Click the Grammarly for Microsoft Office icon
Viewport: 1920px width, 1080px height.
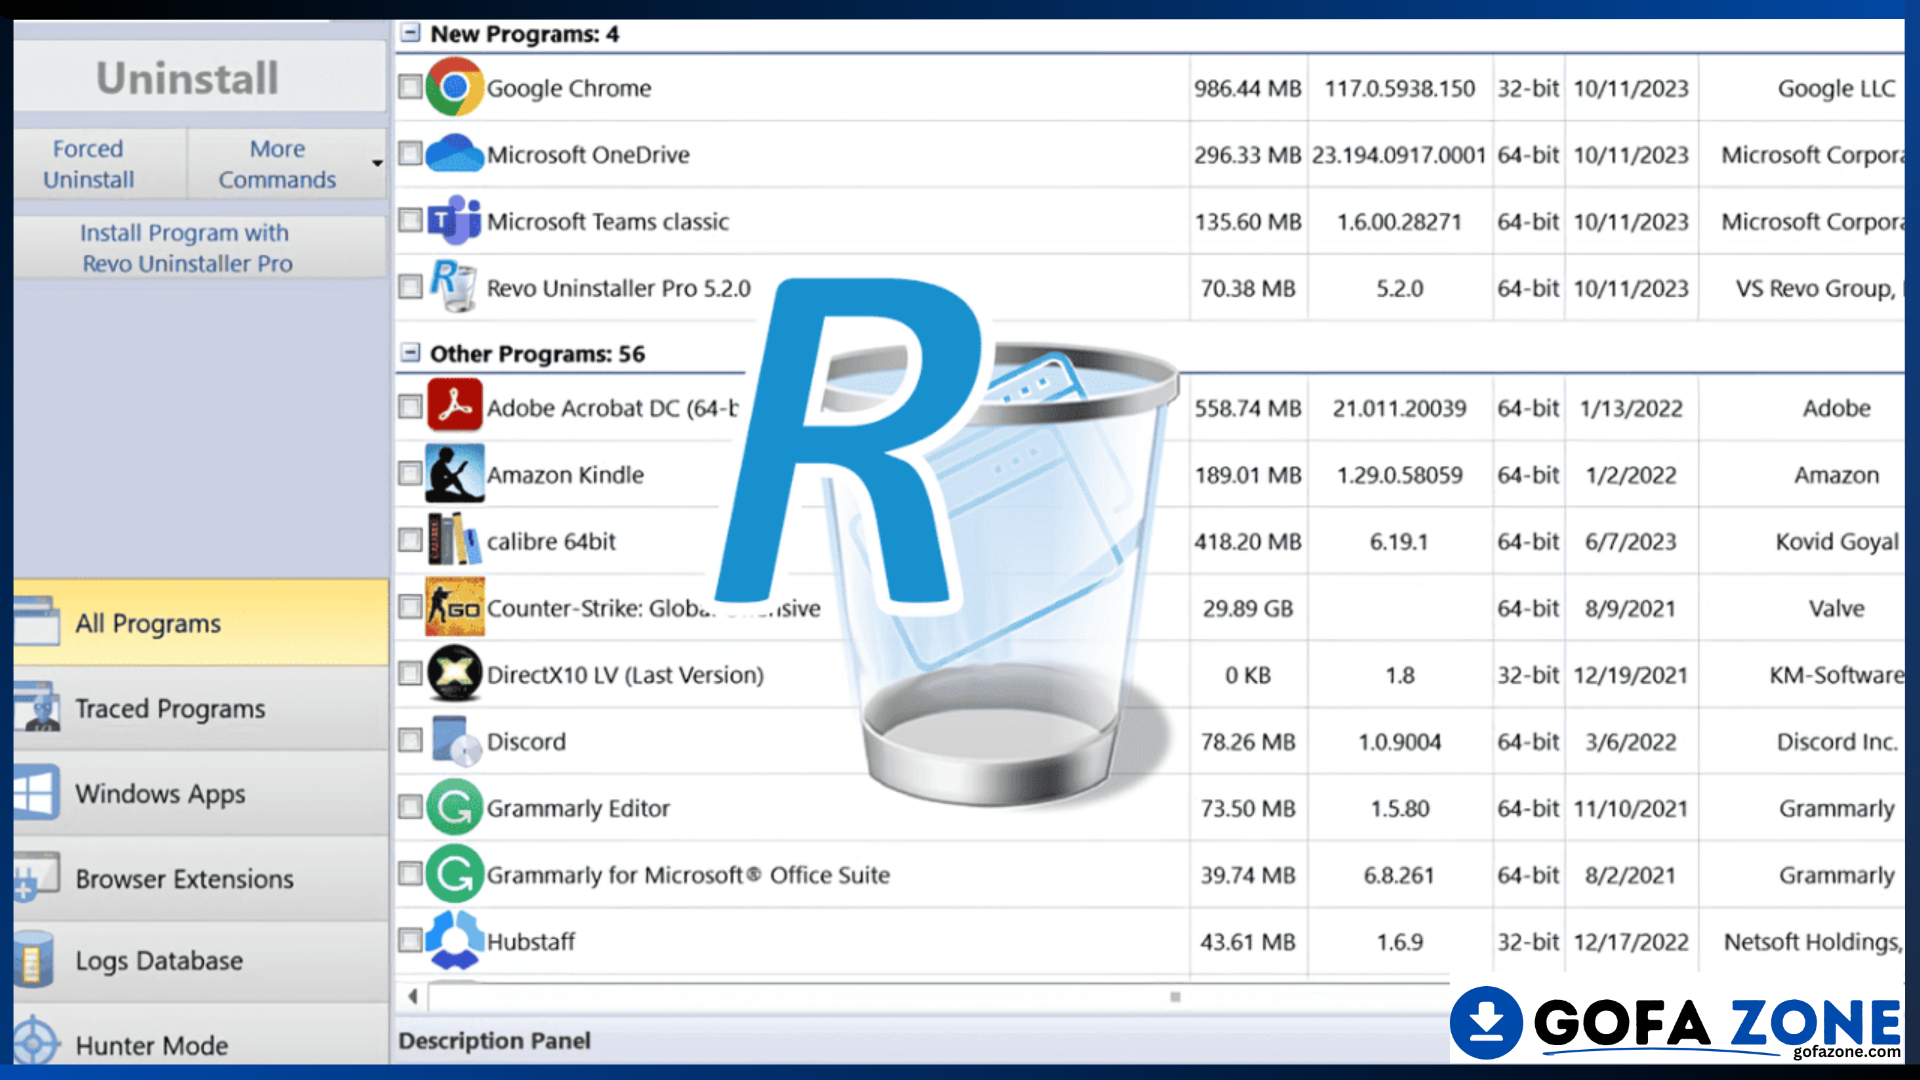[x=454, y=874]
